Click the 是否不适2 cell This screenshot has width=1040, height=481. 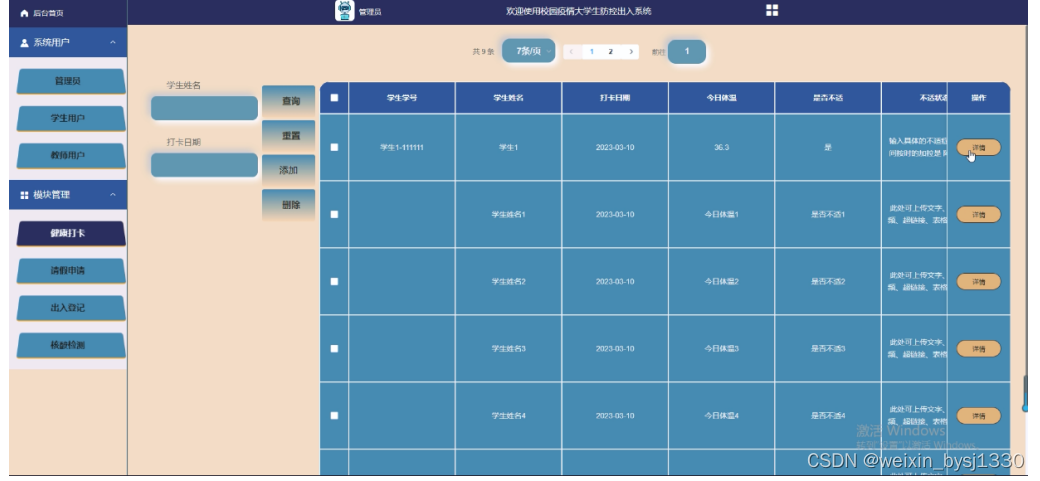click(x=828, y=281)
